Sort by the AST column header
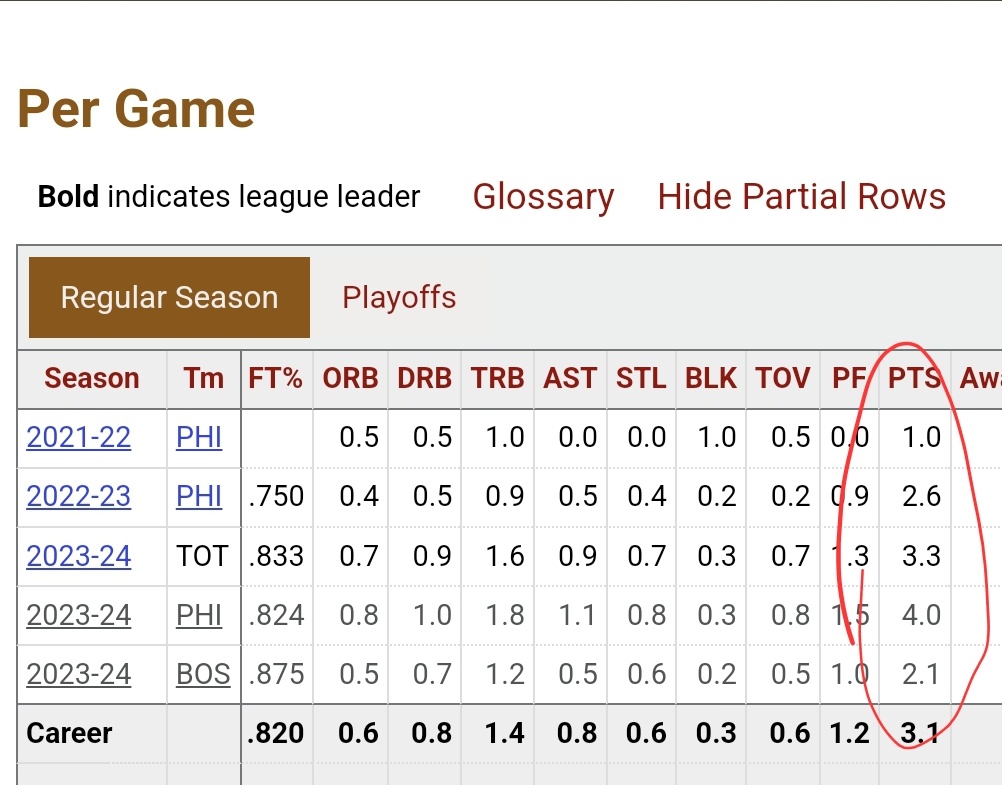The image size is (1002, 785). coord(570,379)
